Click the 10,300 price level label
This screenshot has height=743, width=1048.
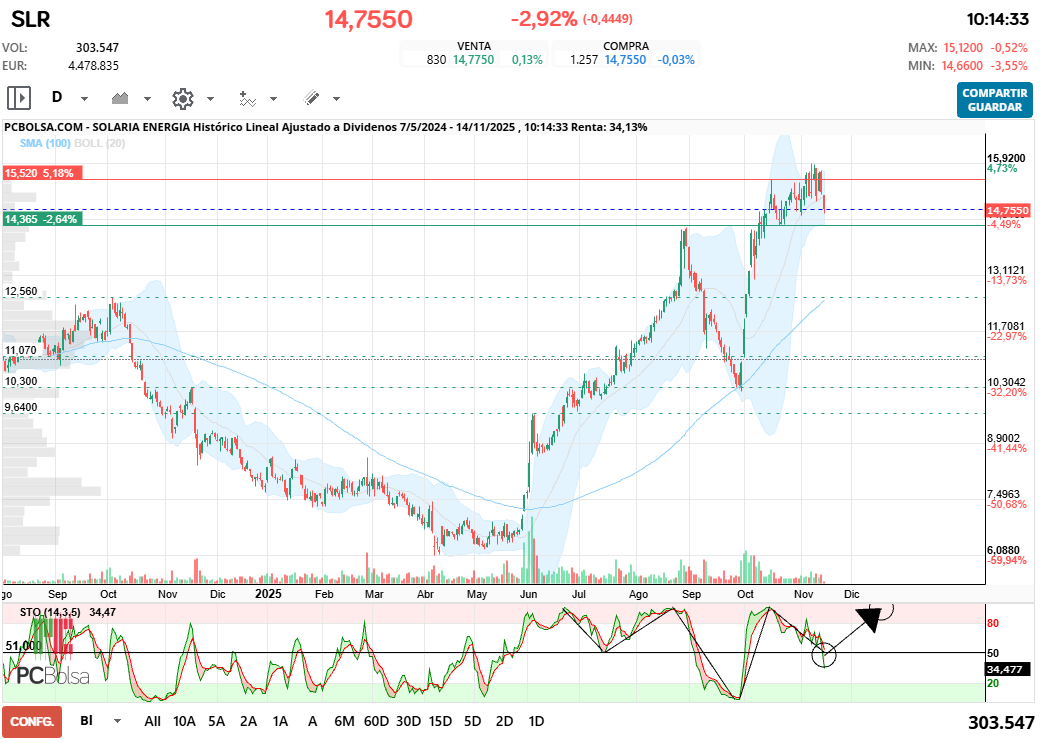[21, 382]
